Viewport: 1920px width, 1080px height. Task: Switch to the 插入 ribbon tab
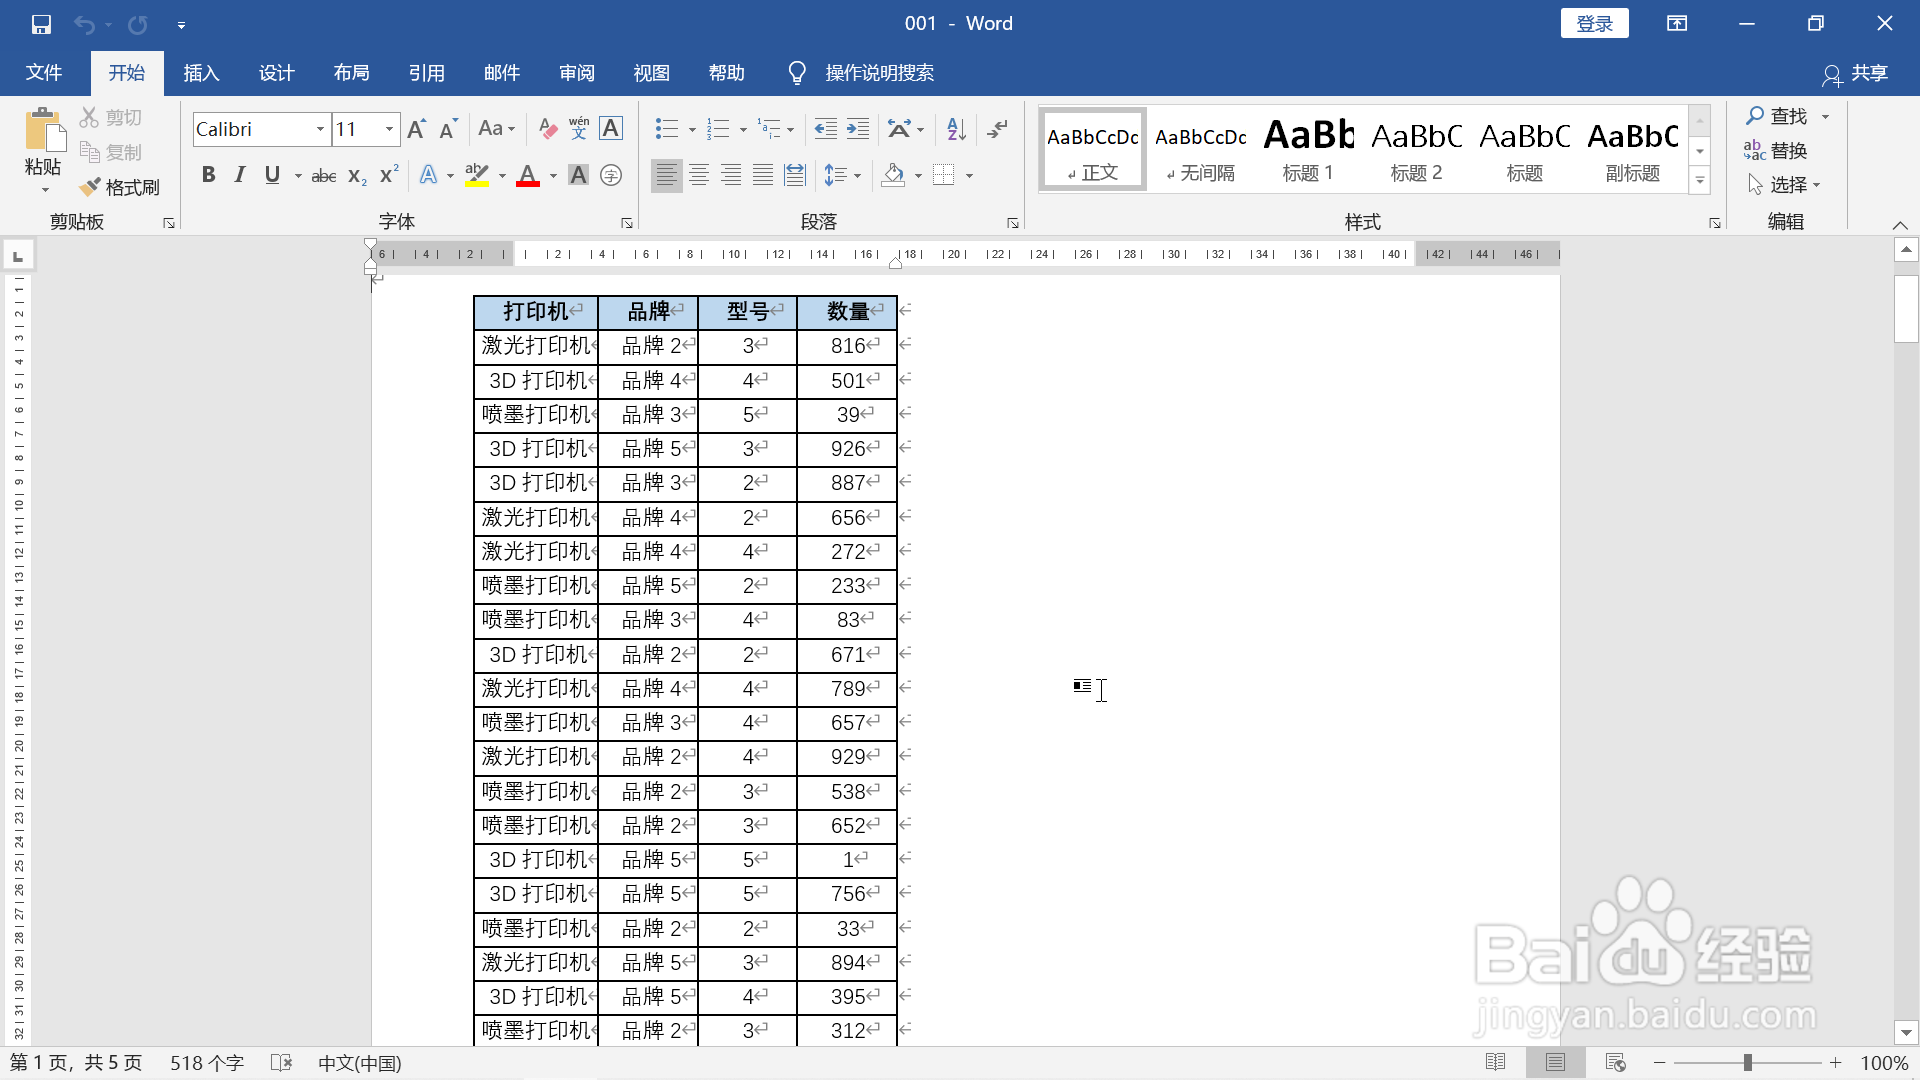[201, 73]
